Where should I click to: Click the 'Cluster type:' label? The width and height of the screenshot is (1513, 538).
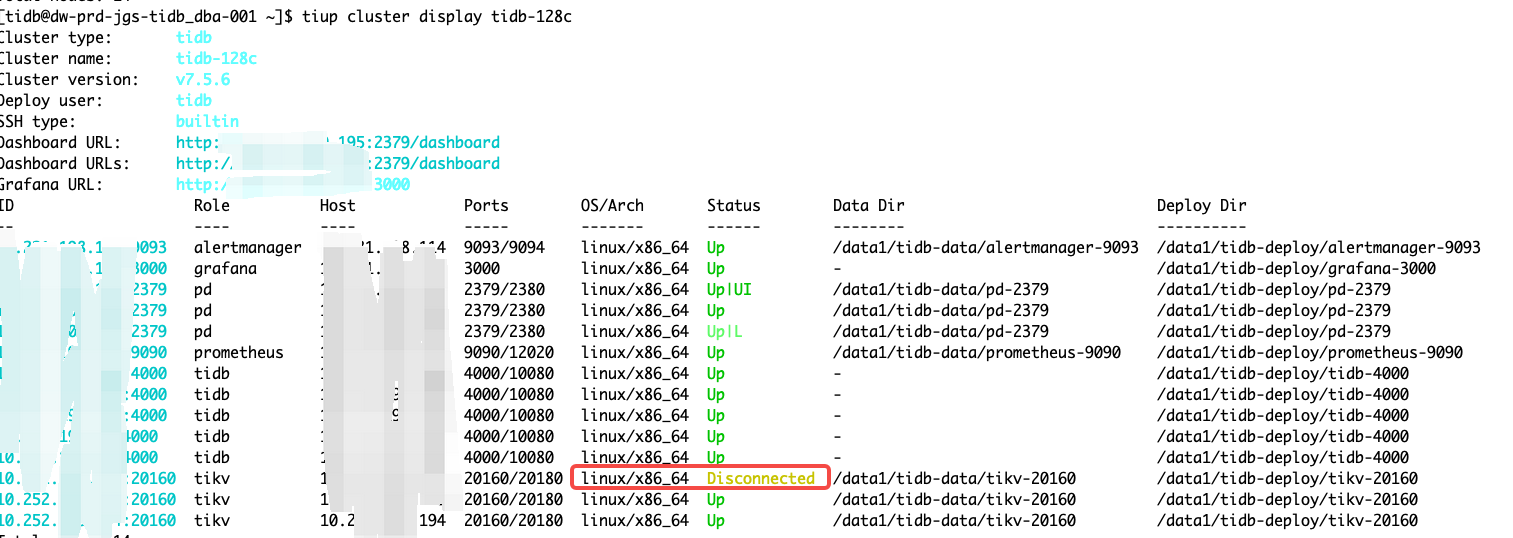point(56,37)
